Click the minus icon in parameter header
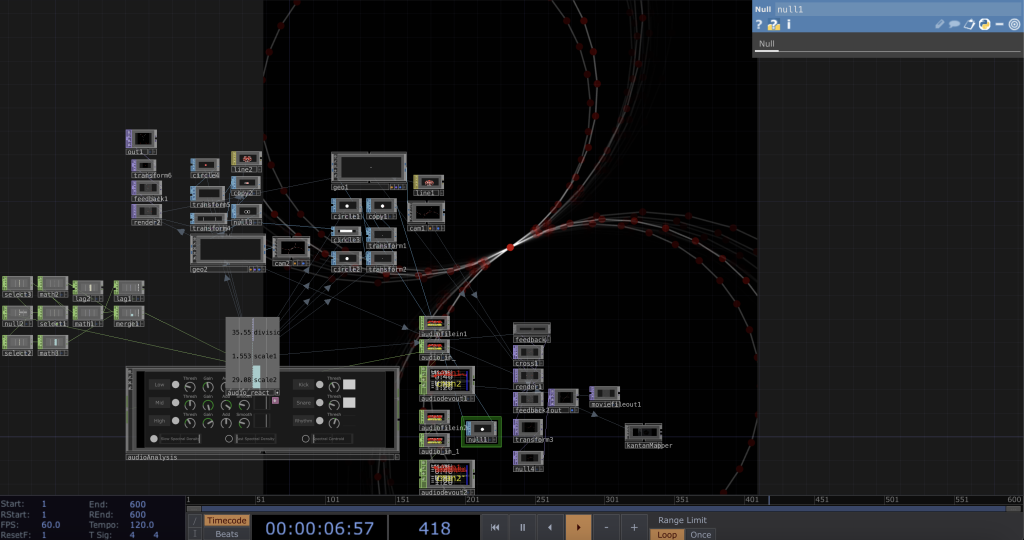Screen dimensions: 1024x540 tap(999, 24)
